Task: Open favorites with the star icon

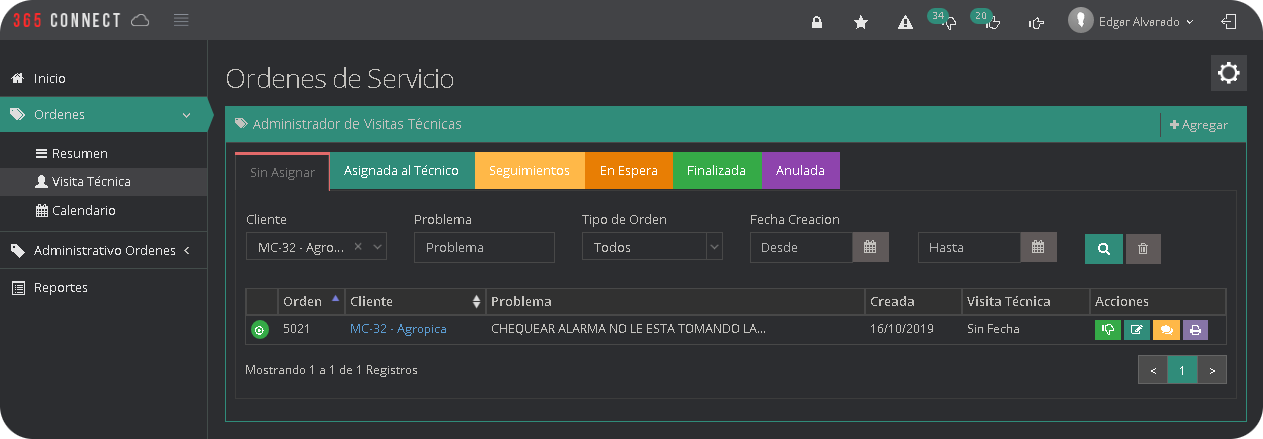Action: pos(860,22)
